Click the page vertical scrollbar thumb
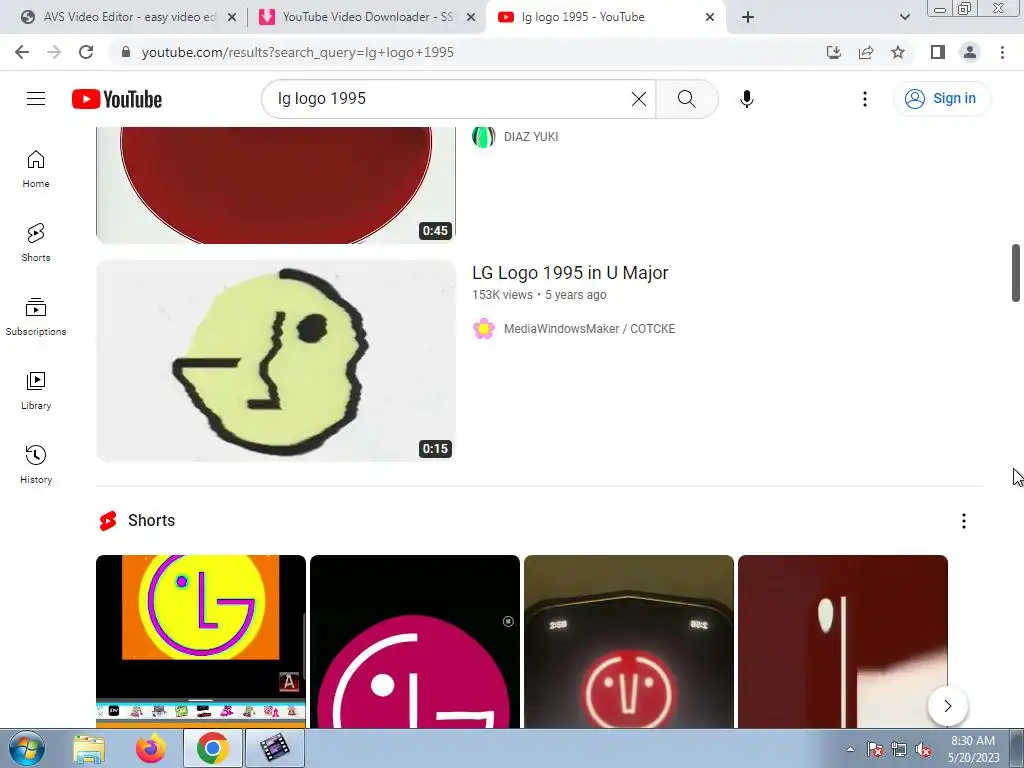This screenshot has height=768, width=1024. click(x=1016, y=273)
